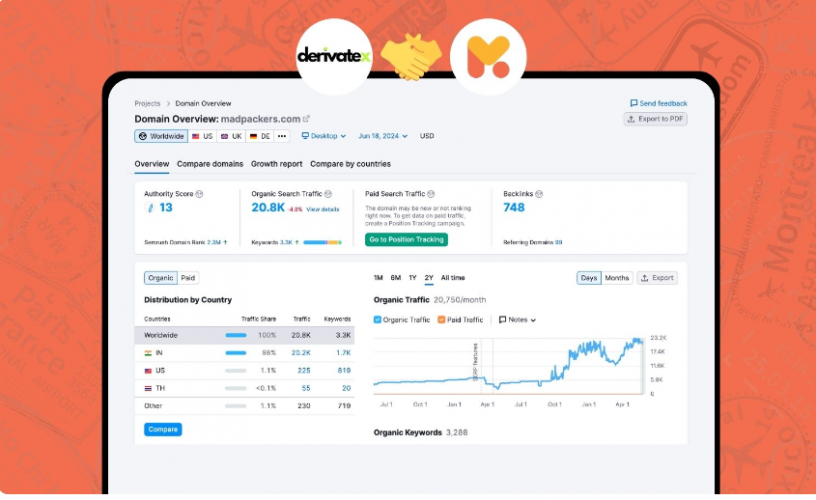Switch distribution to Paid

click(188, 278)
